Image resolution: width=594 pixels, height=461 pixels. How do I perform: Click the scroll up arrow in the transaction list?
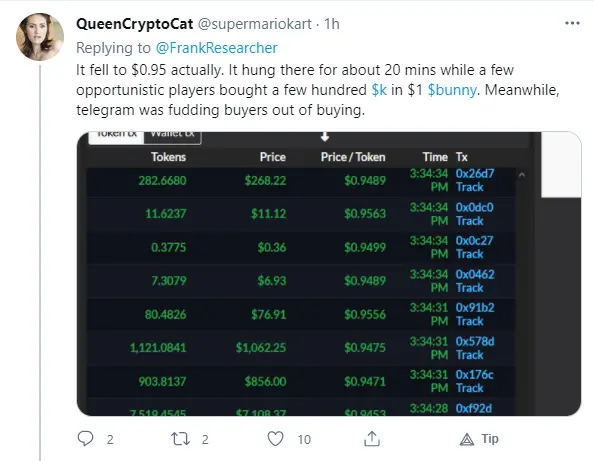coord(522,175)
